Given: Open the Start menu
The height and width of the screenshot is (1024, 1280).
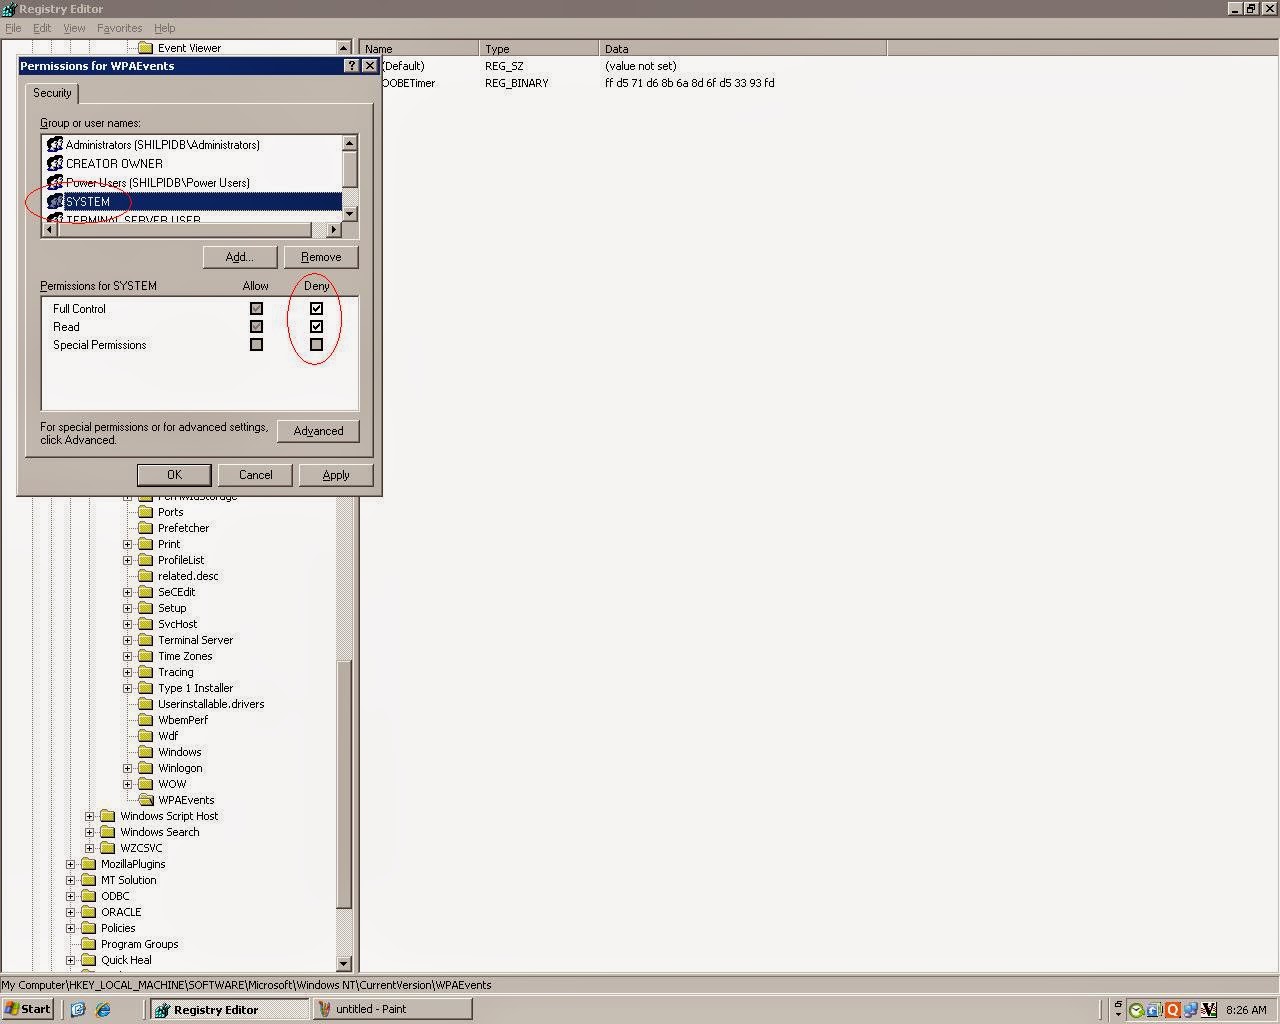Looking at the screenshot, I should [28, 1009].
